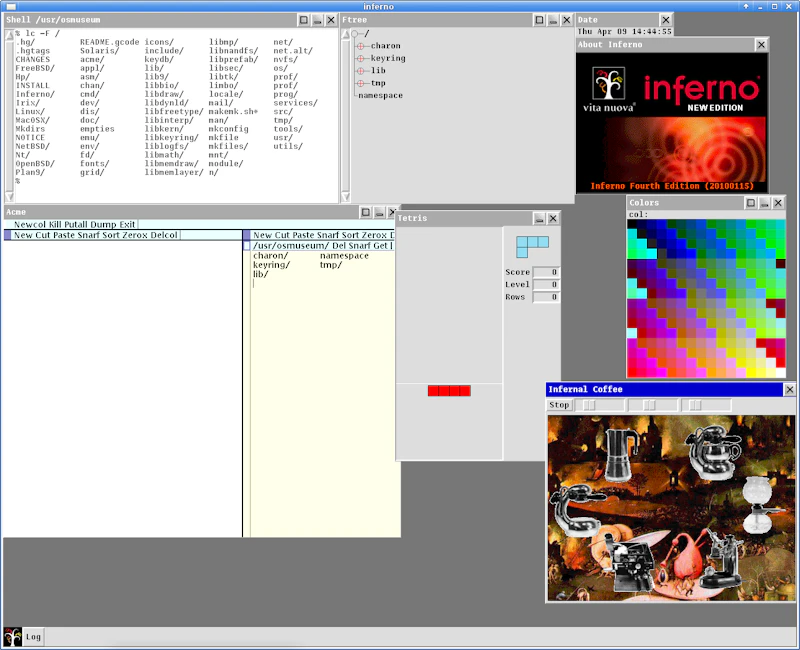The image size is (800, 650).
Task: Adjust first Infernal Coffee slider
Action: pos(589,405)
